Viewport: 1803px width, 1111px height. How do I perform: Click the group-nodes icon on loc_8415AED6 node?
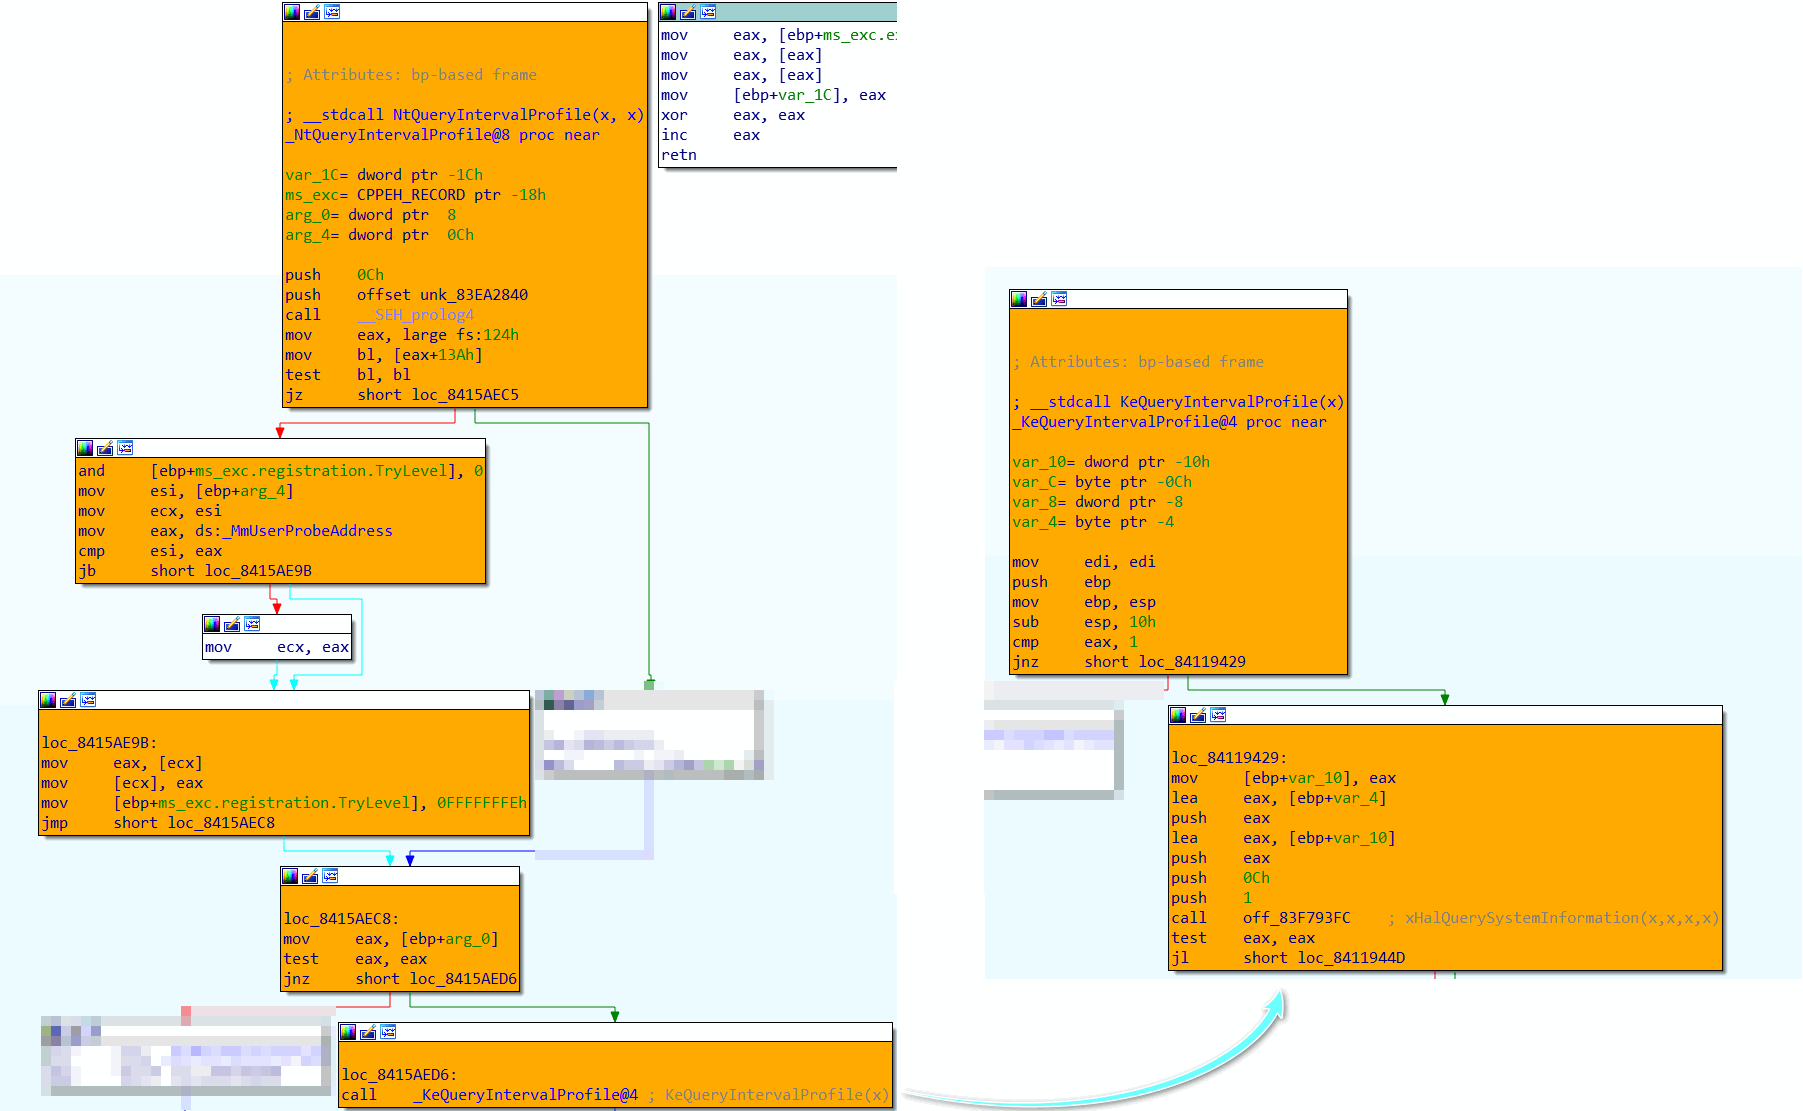coord(388,1032)
